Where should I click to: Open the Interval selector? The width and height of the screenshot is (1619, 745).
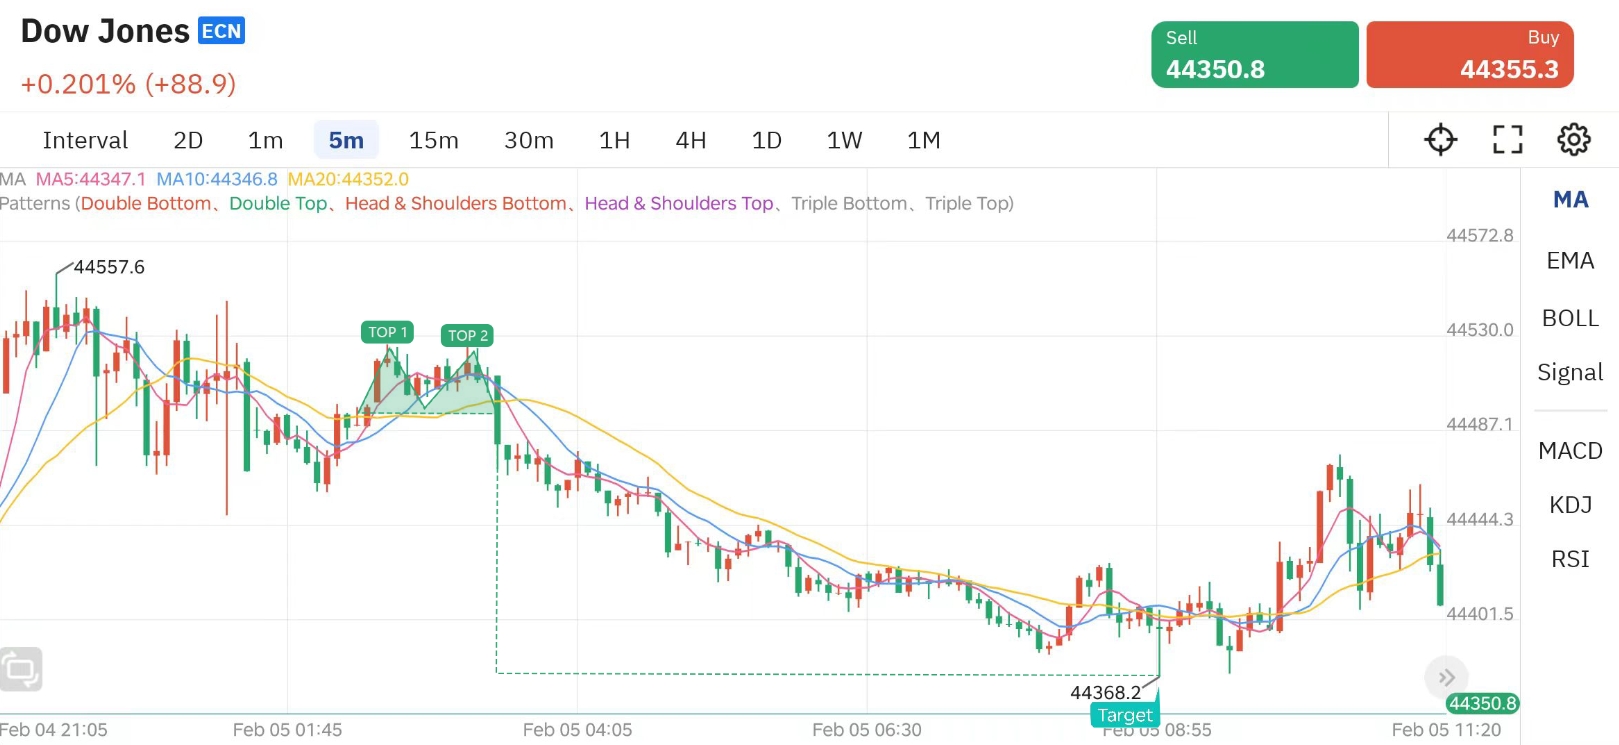pos(85,141)
